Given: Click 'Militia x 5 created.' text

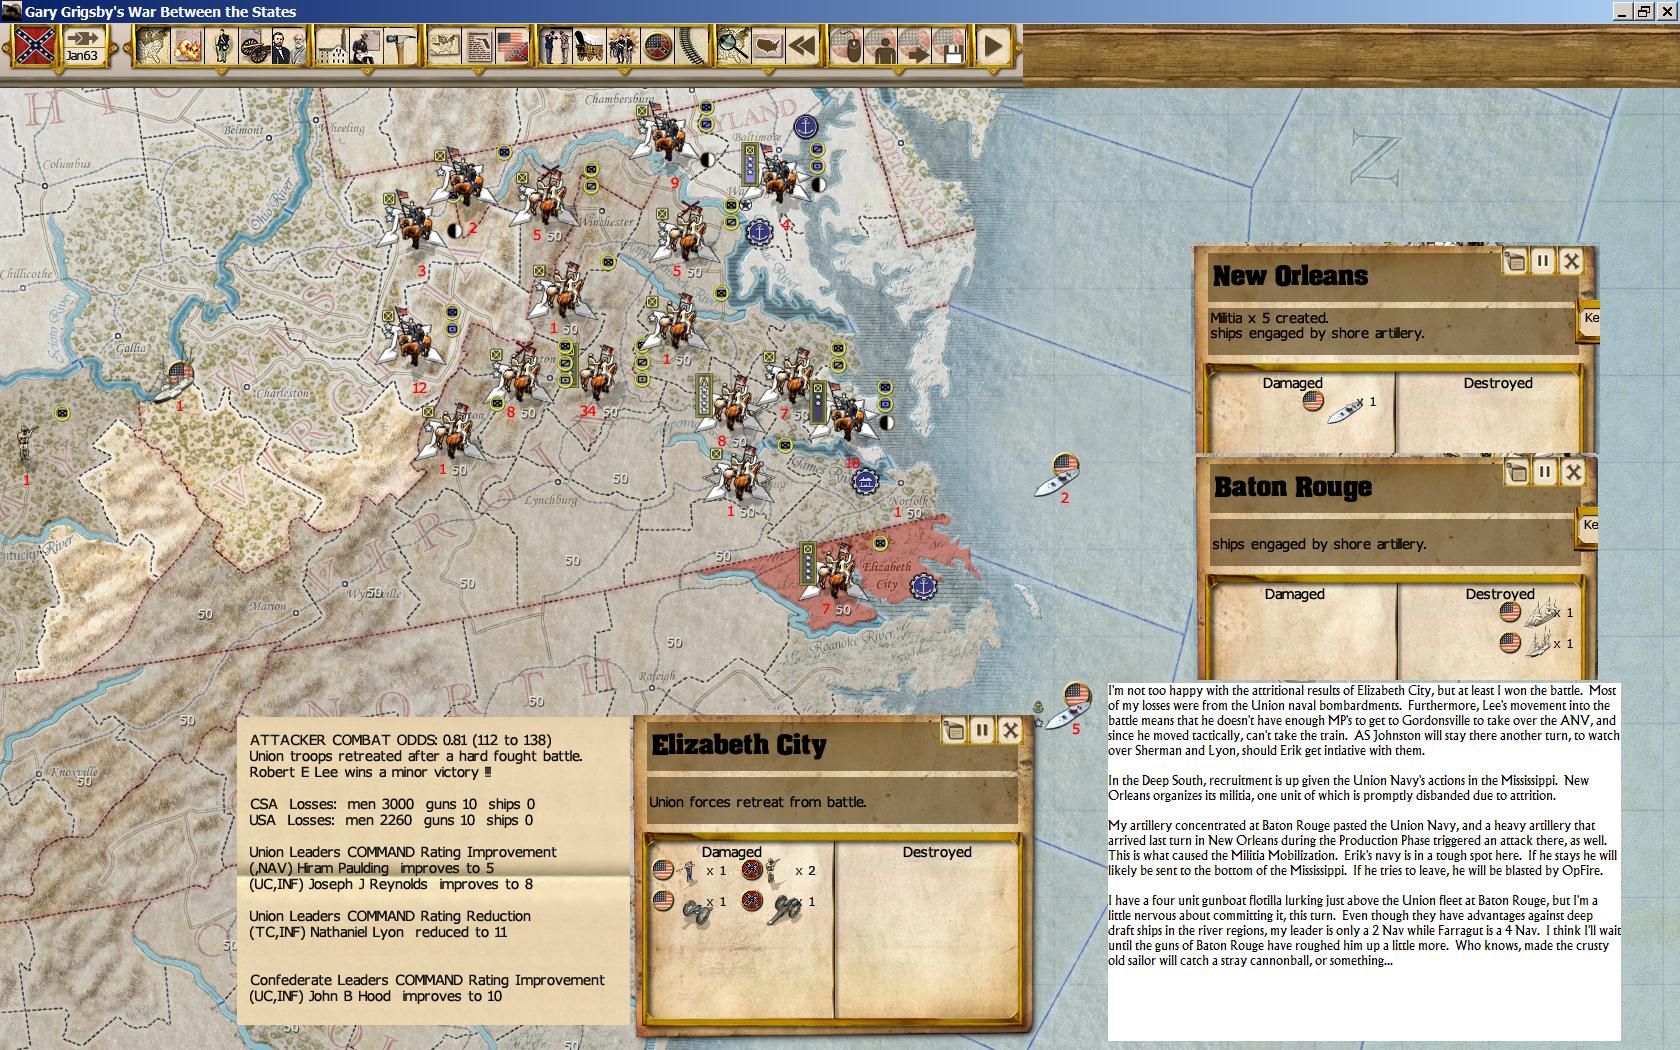Looking at the screenshot, I should click(1269, 318).
